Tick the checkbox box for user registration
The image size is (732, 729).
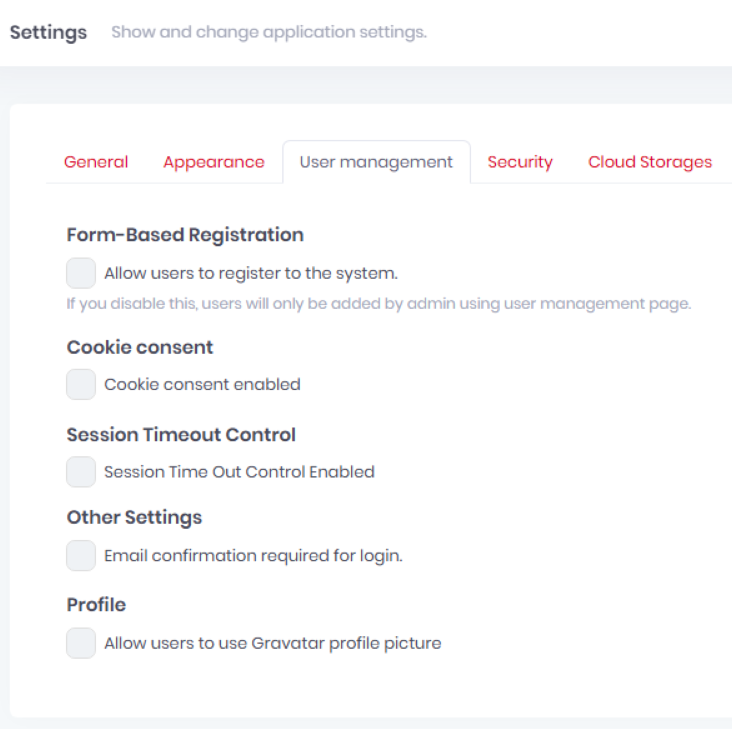[x=81, y=273]
